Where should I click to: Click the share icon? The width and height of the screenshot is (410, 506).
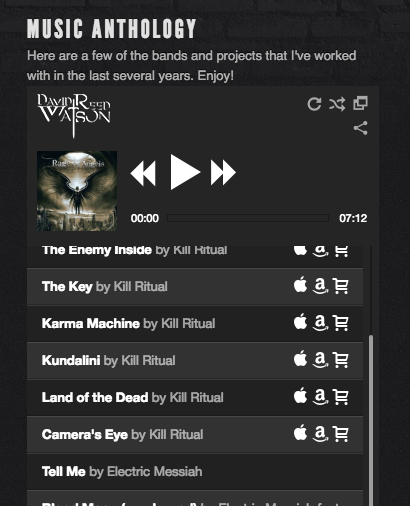click(x=360, y=128)
